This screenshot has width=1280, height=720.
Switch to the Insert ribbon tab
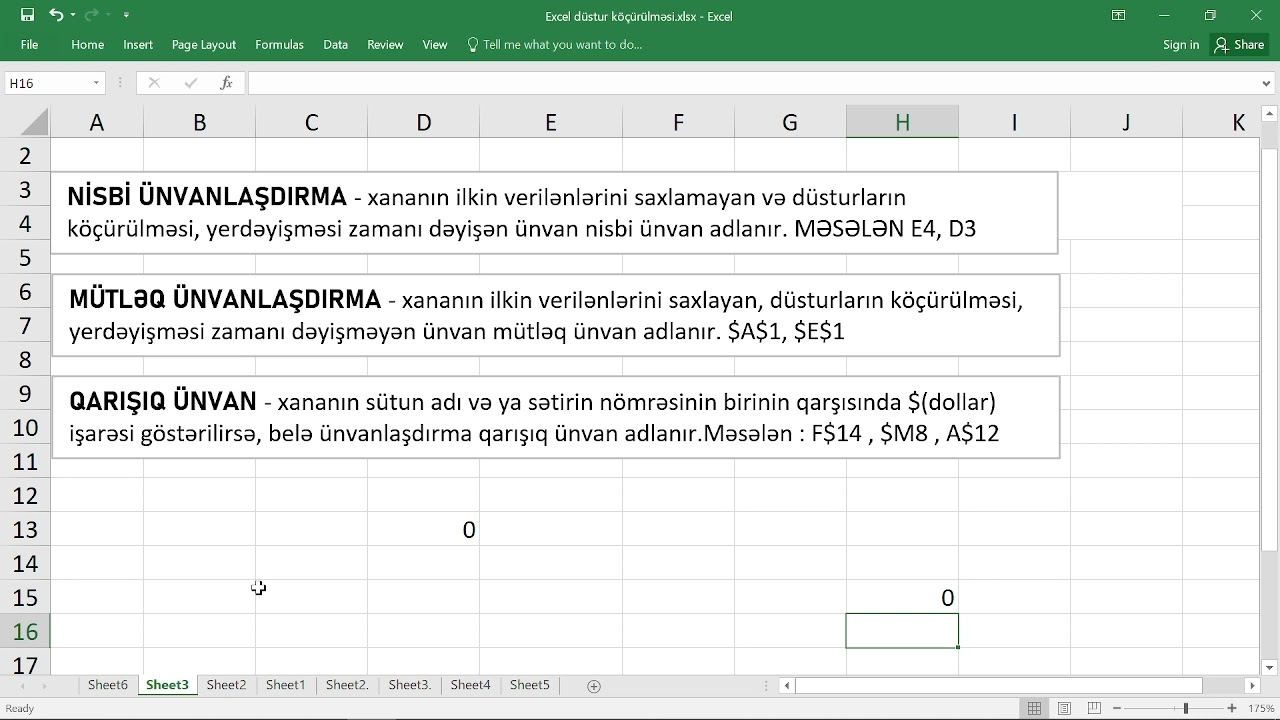(x=138, y=45)
